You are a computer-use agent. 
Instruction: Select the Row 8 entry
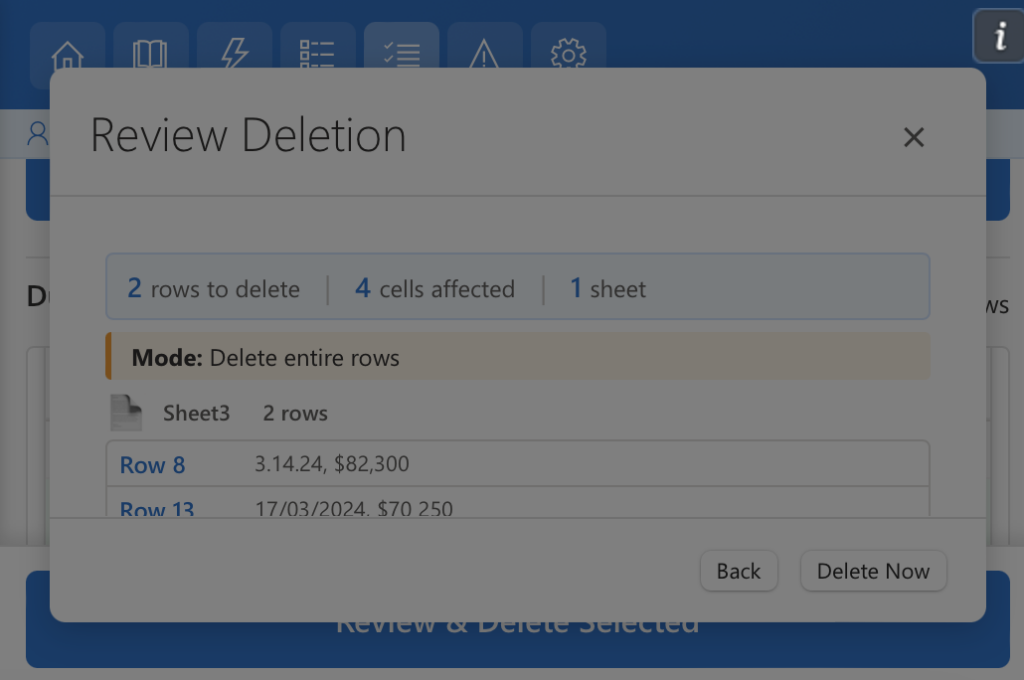point(152,465)
